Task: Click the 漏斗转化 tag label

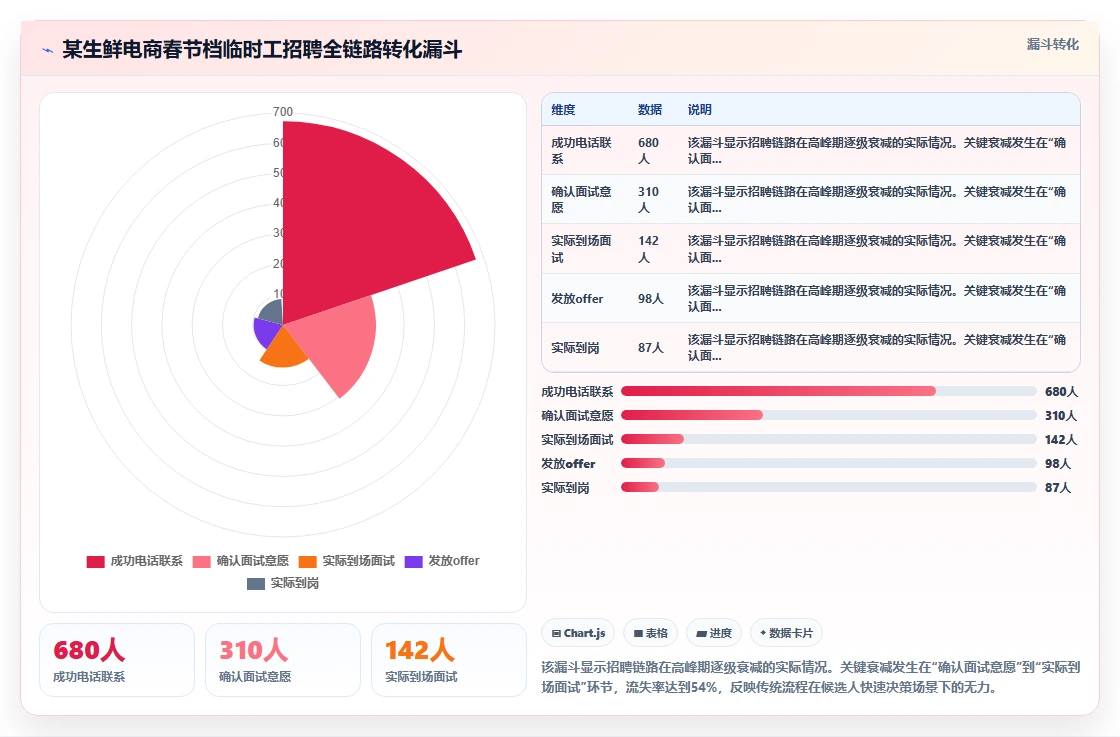Action: tap(1052, 44)
